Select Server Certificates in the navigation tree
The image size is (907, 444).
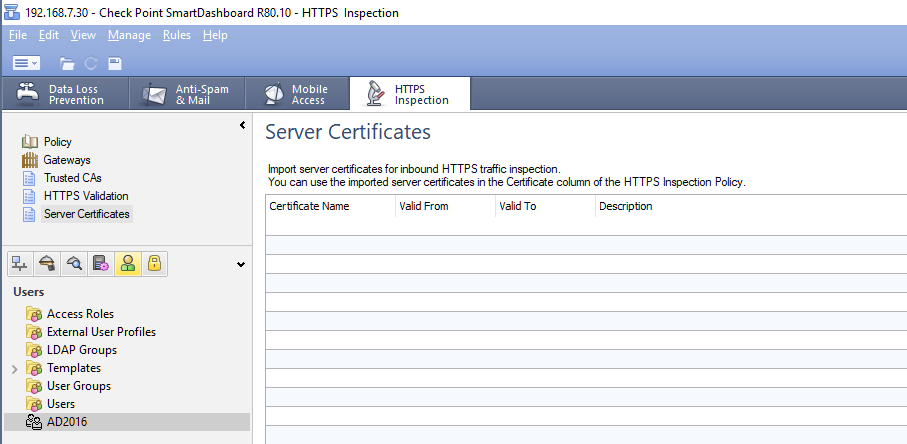(x=87, y=214)
